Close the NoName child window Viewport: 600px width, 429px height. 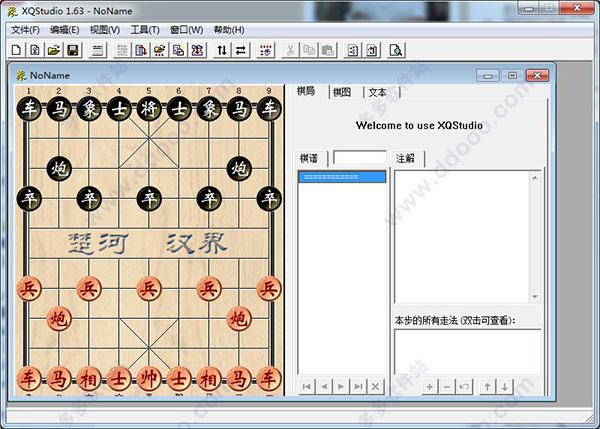537,75
